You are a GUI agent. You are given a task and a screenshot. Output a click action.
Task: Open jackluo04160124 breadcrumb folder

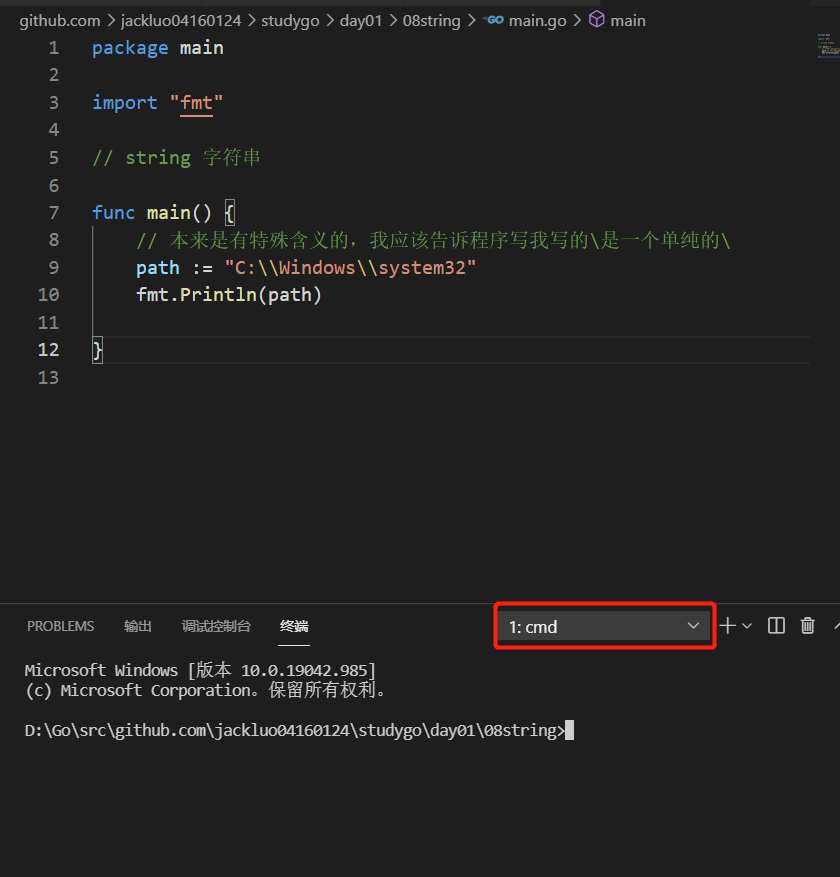tap(181, 21)
